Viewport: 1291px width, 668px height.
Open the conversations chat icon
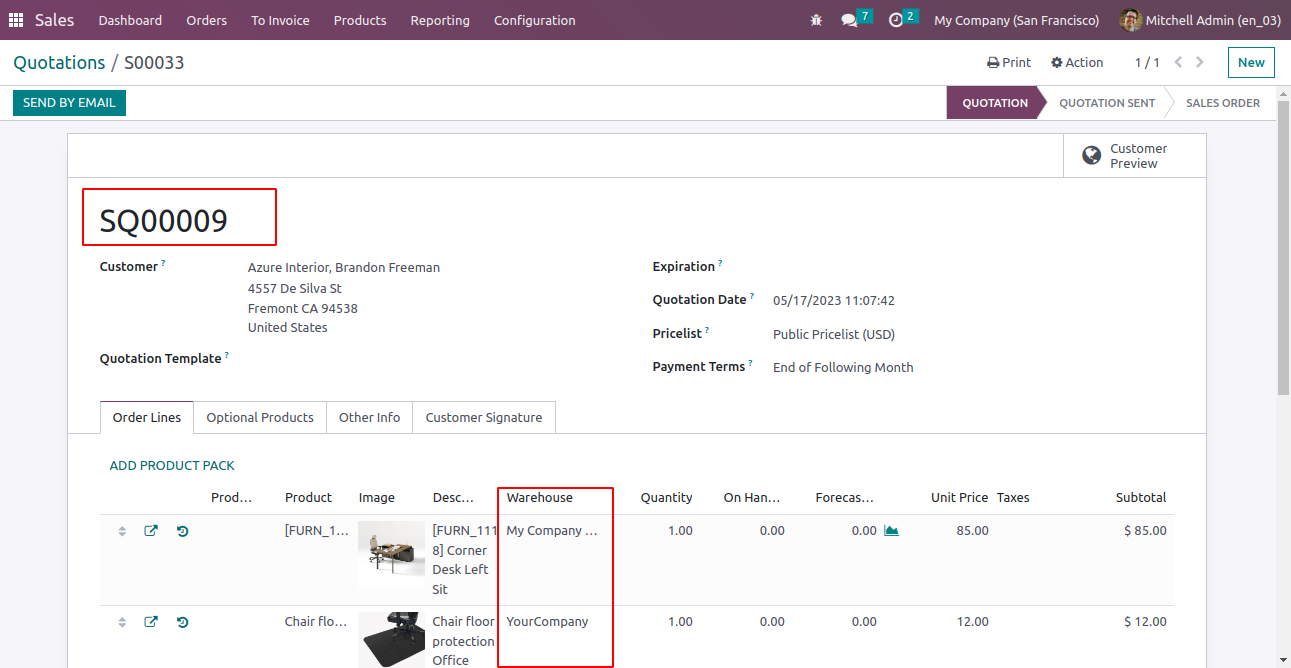click(849, 20)
